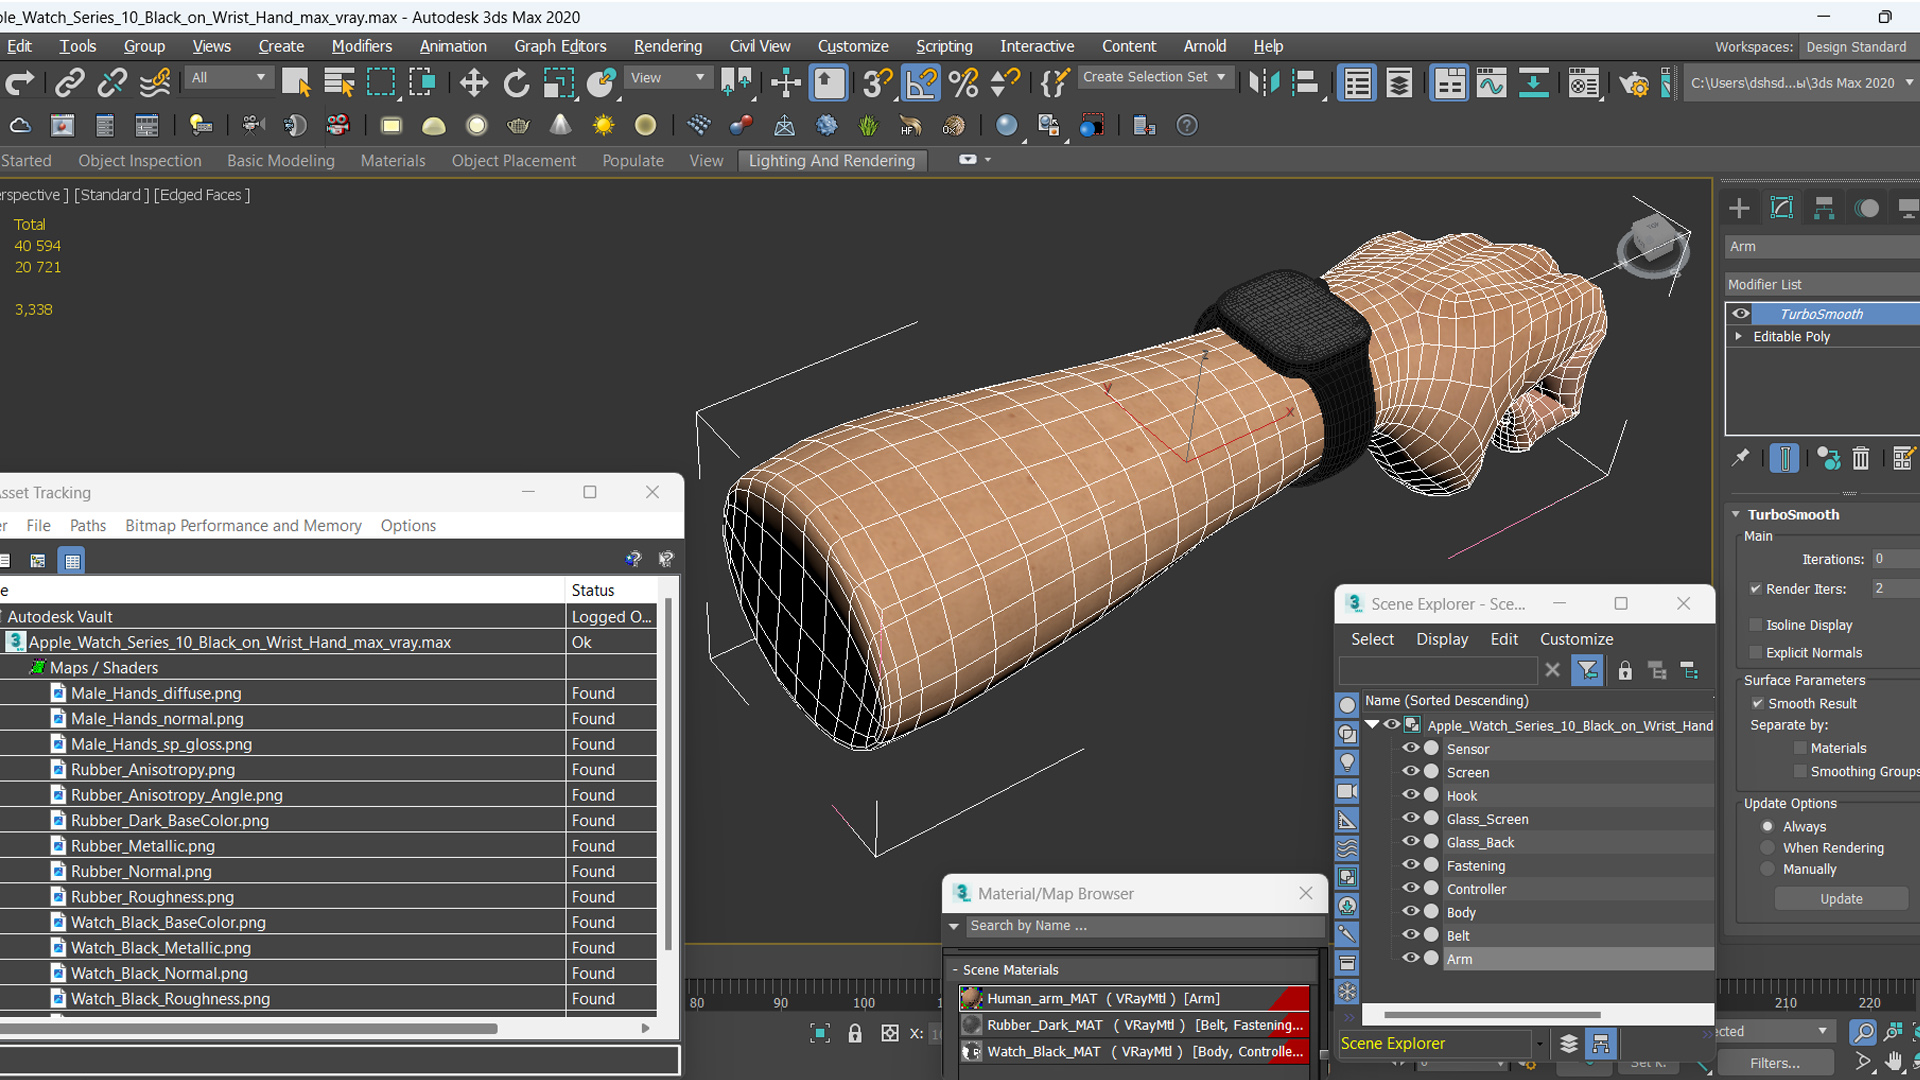1920x1080 pixels.
Task: Click the Filters... button
Action: (x=1775, y=1063)
